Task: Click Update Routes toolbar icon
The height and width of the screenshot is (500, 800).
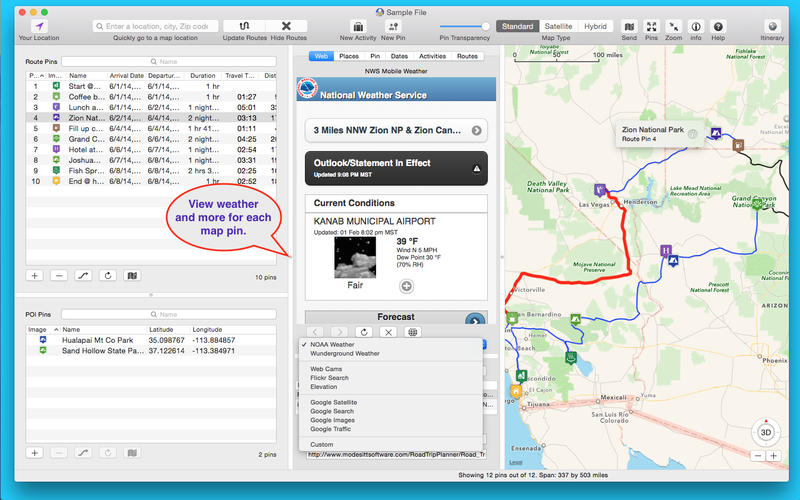Action: [244, 26]
